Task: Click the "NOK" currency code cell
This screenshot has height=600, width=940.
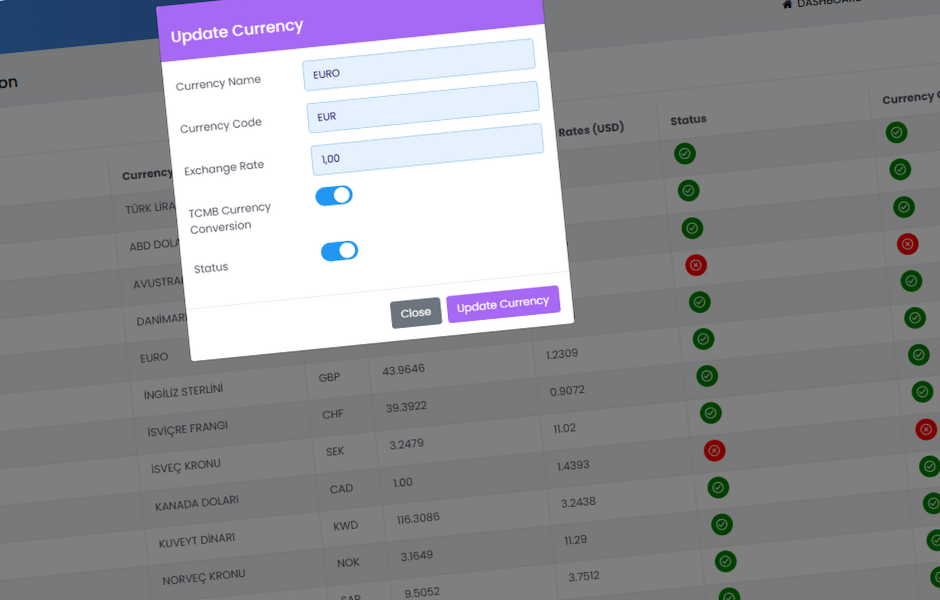Action: 348,563
